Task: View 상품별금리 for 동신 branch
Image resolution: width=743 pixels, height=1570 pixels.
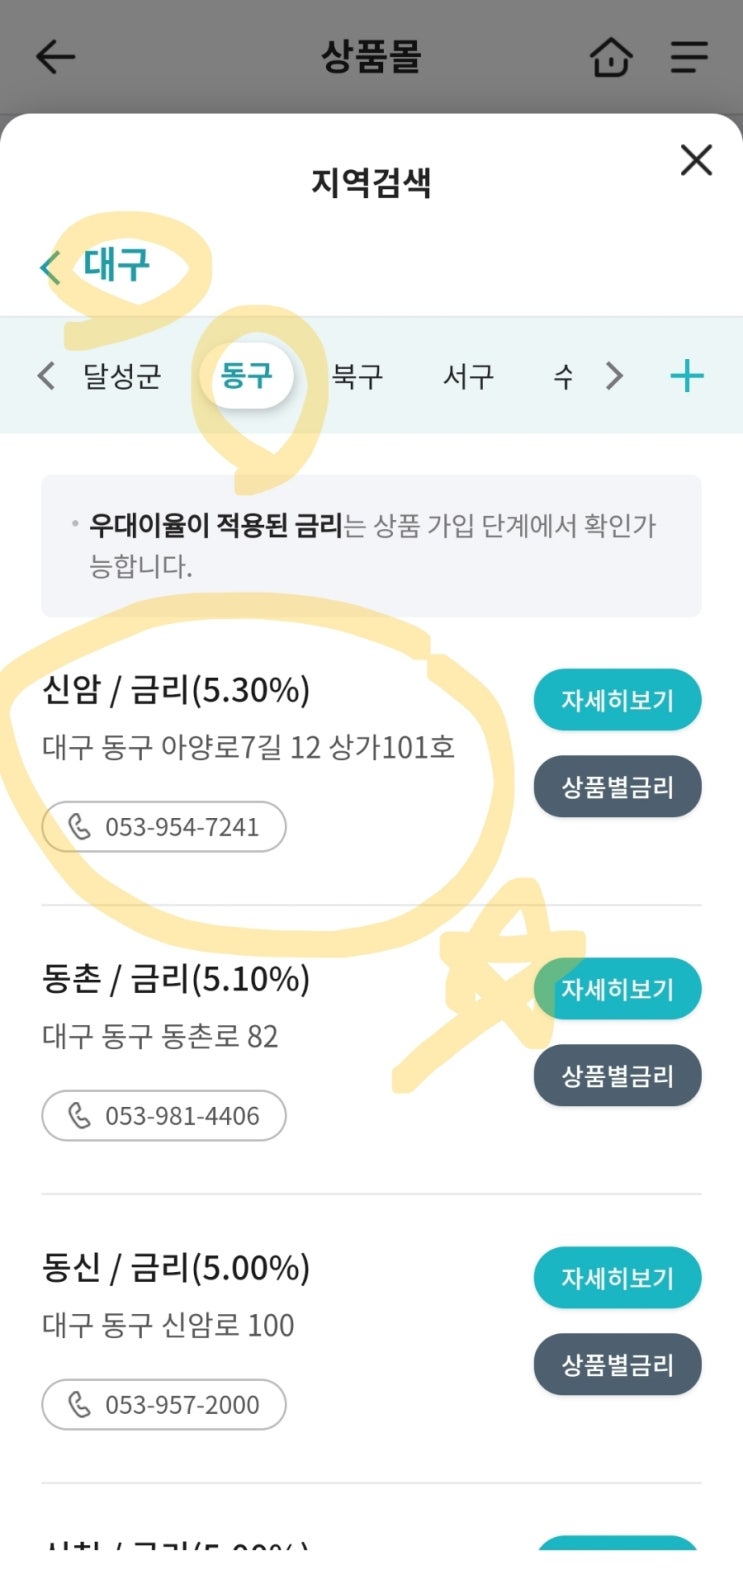Action: (617, 1365)
